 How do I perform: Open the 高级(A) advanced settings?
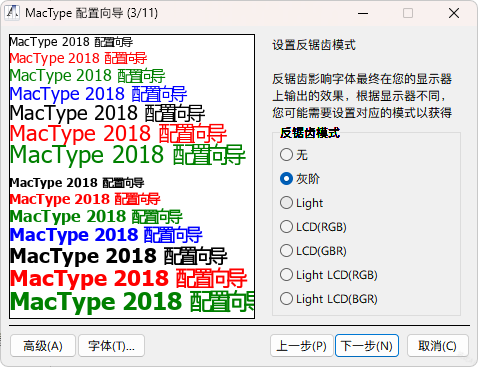click(43, 346)
